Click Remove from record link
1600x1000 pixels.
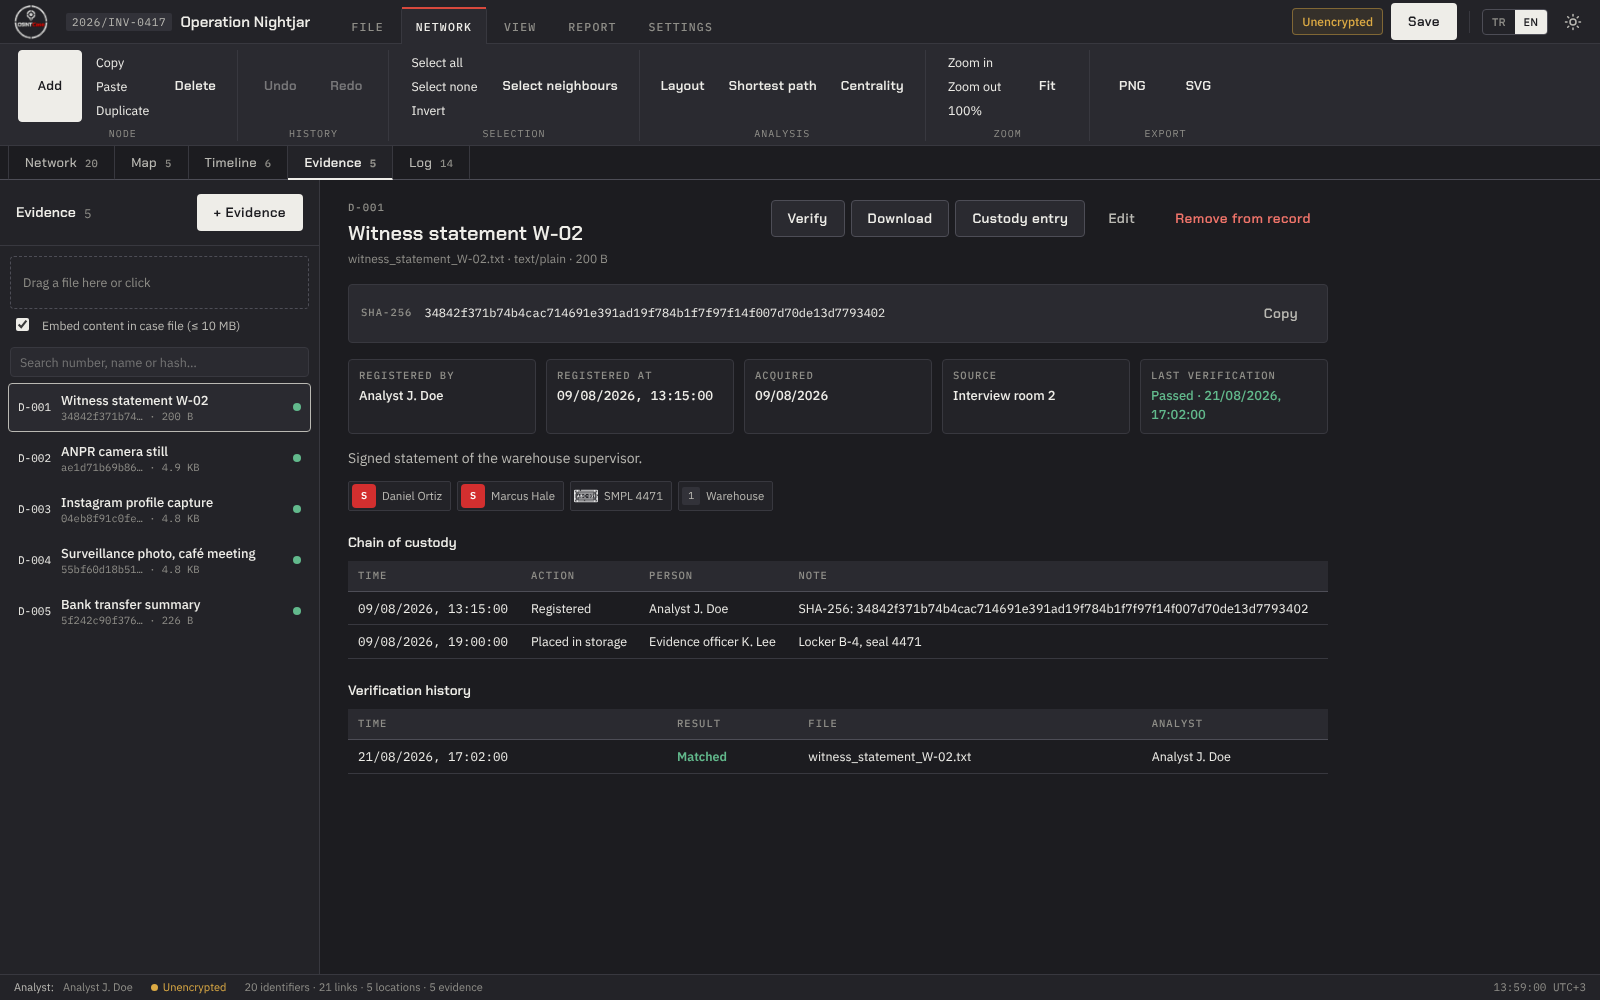tap(1242, 219)
